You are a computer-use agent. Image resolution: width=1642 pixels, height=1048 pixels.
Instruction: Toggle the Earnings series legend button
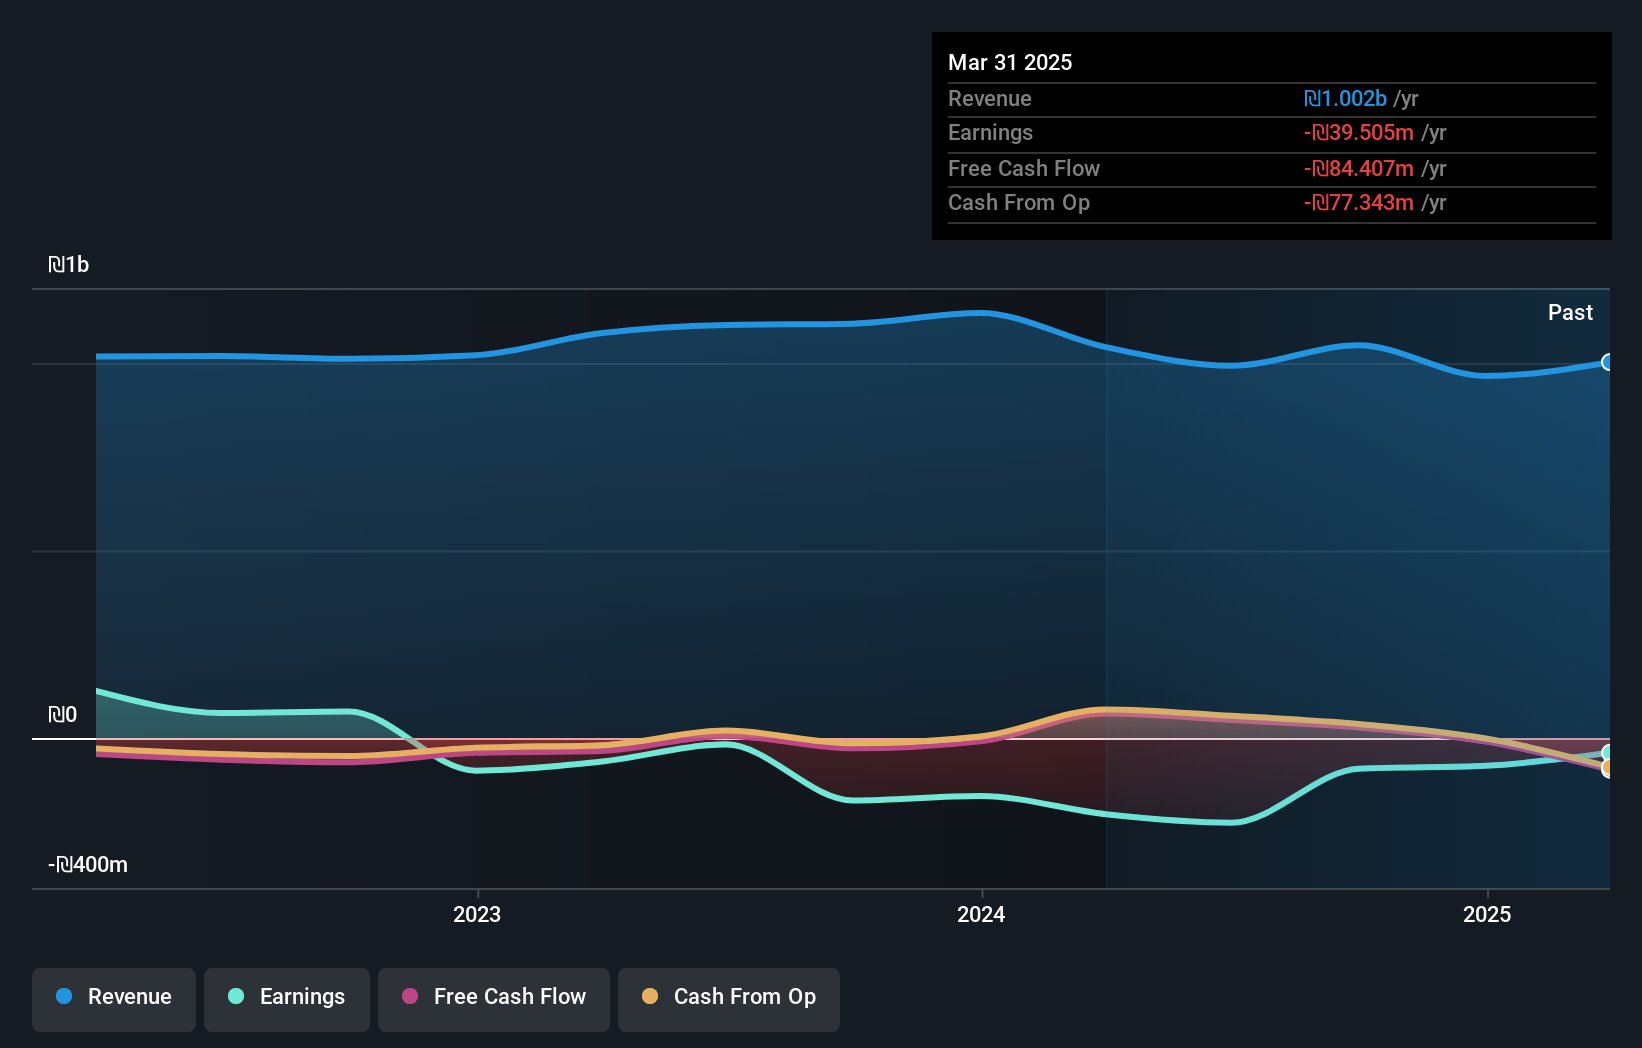point(287,999)
